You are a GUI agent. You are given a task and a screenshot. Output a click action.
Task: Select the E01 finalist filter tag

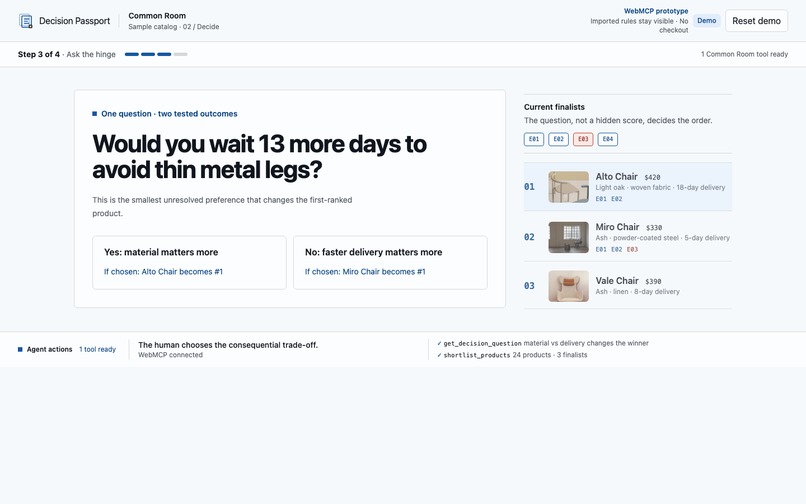(x=534, y=139)
